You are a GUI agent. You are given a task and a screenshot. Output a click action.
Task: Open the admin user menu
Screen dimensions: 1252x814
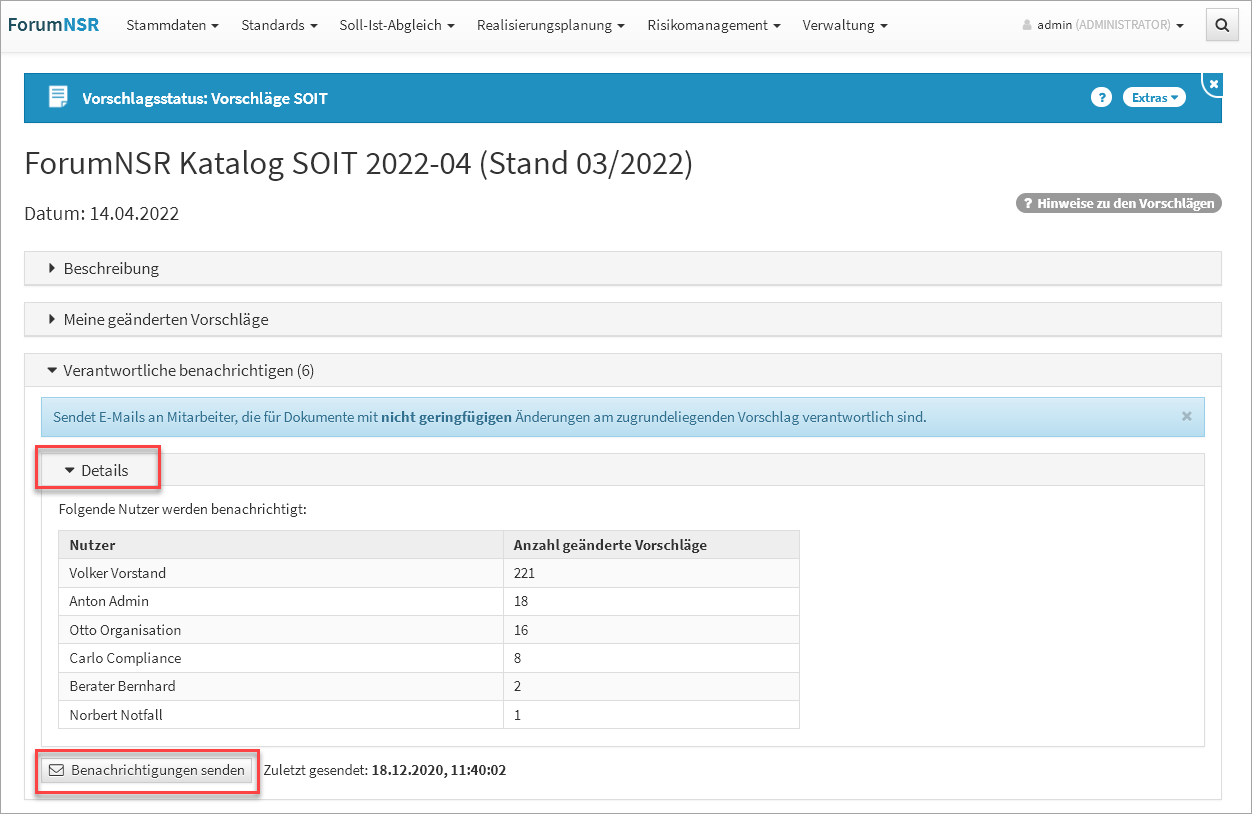[1103, 25]
